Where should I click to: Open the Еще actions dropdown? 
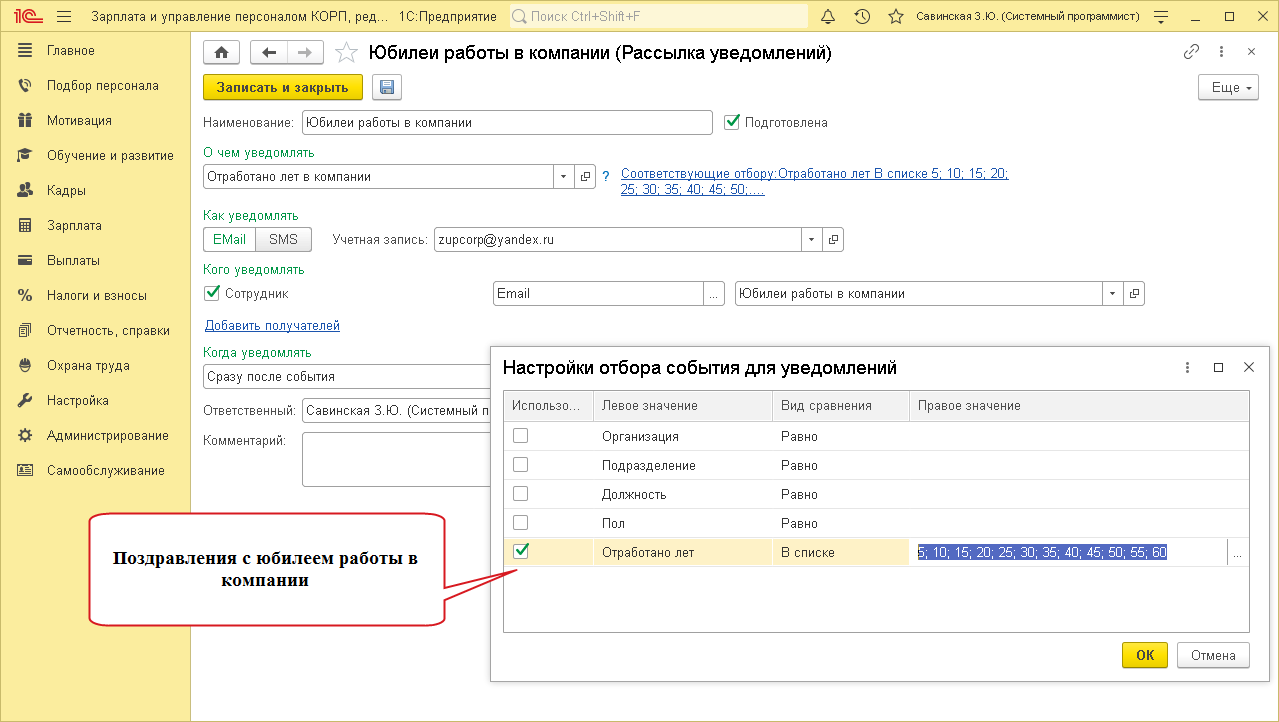pos(1227,87)
